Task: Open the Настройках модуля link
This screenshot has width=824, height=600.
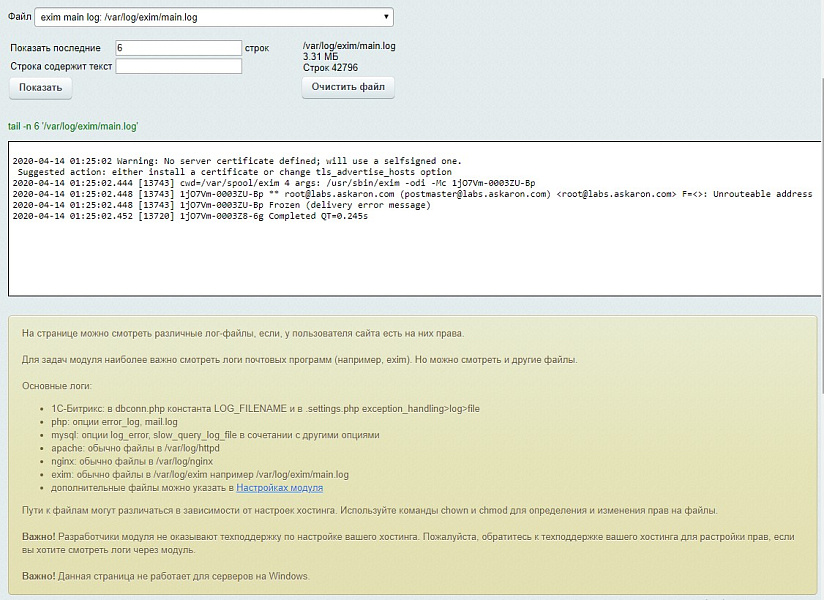Action: (x=279, y=488)
